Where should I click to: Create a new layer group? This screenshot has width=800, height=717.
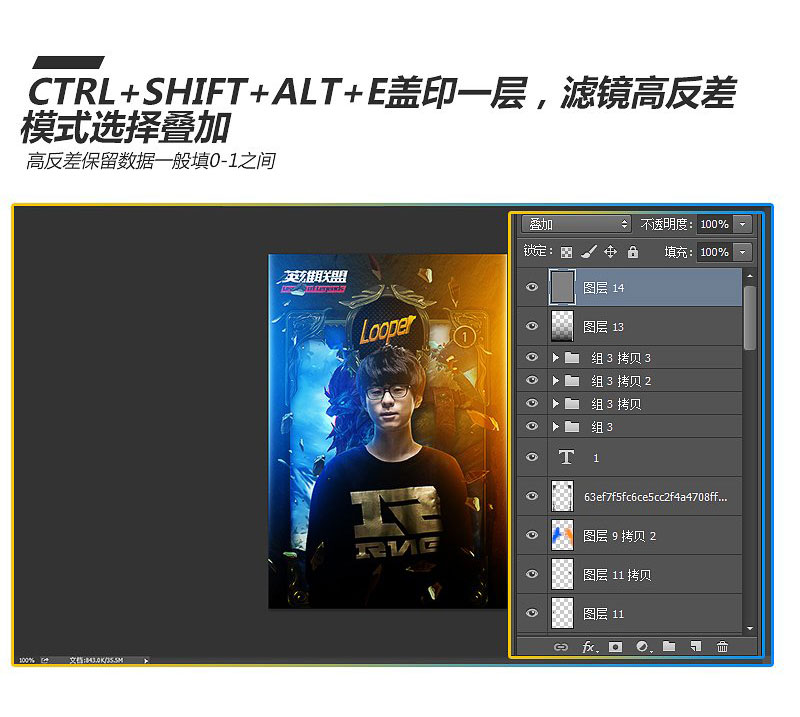click(668, 647)
